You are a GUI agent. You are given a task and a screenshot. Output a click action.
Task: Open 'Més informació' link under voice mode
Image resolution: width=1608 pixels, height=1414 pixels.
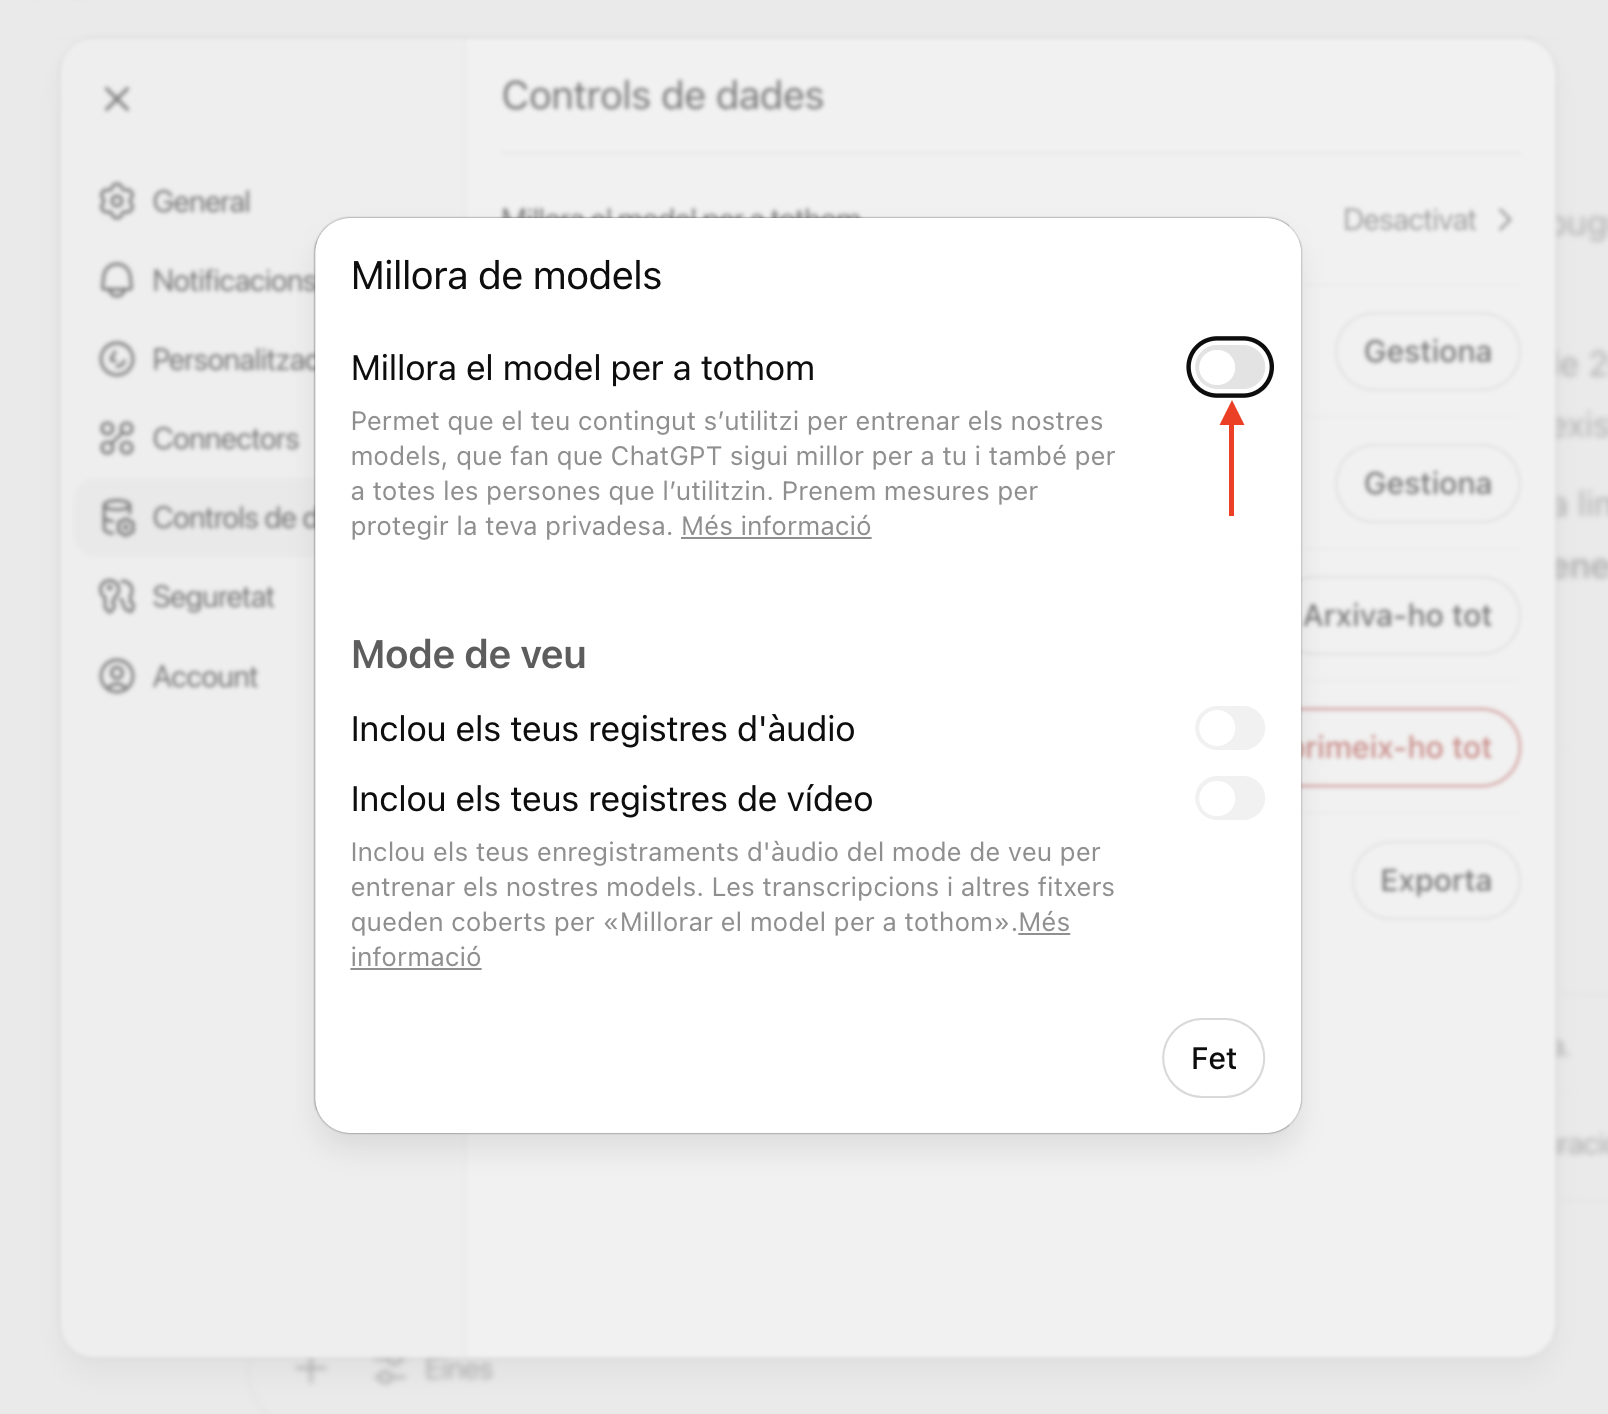coord(1043,922)
